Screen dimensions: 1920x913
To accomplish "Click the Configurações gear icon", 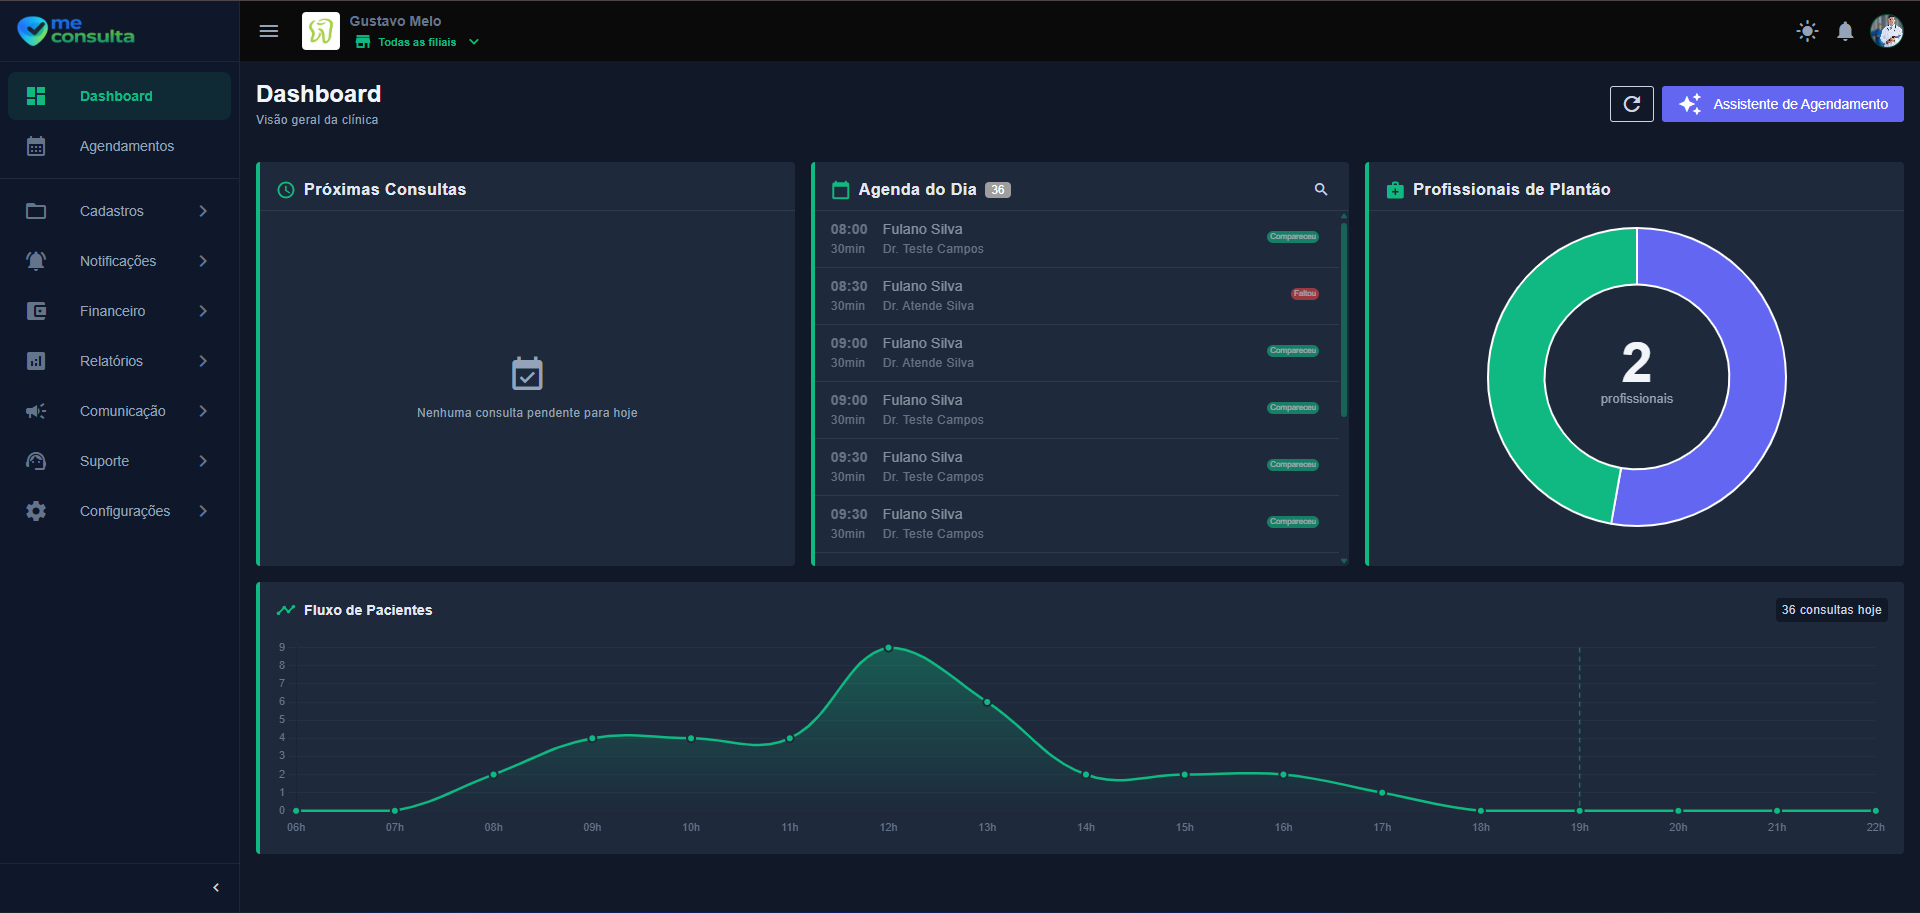I will click(x=36, y=511).
